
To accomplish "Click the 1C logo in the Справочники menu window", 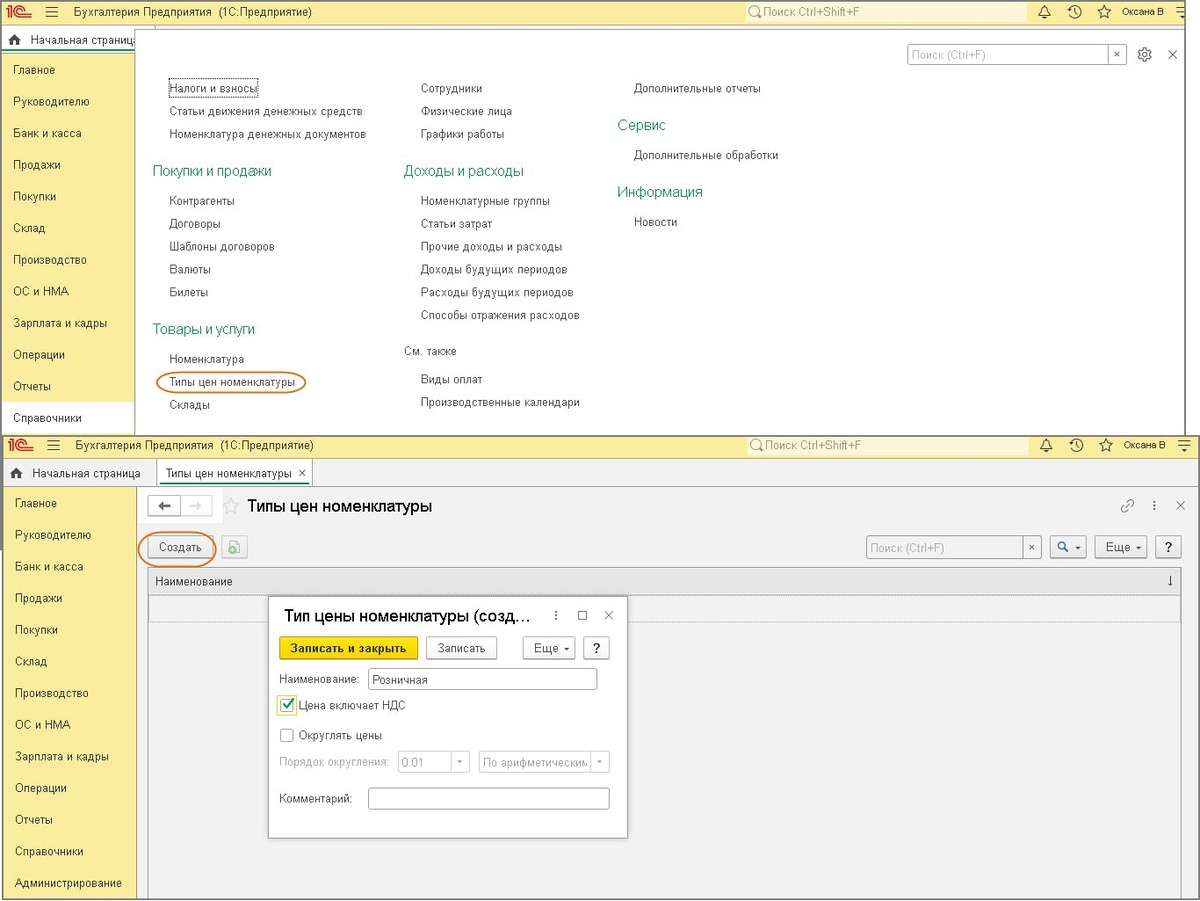I will tap(20, 12).
